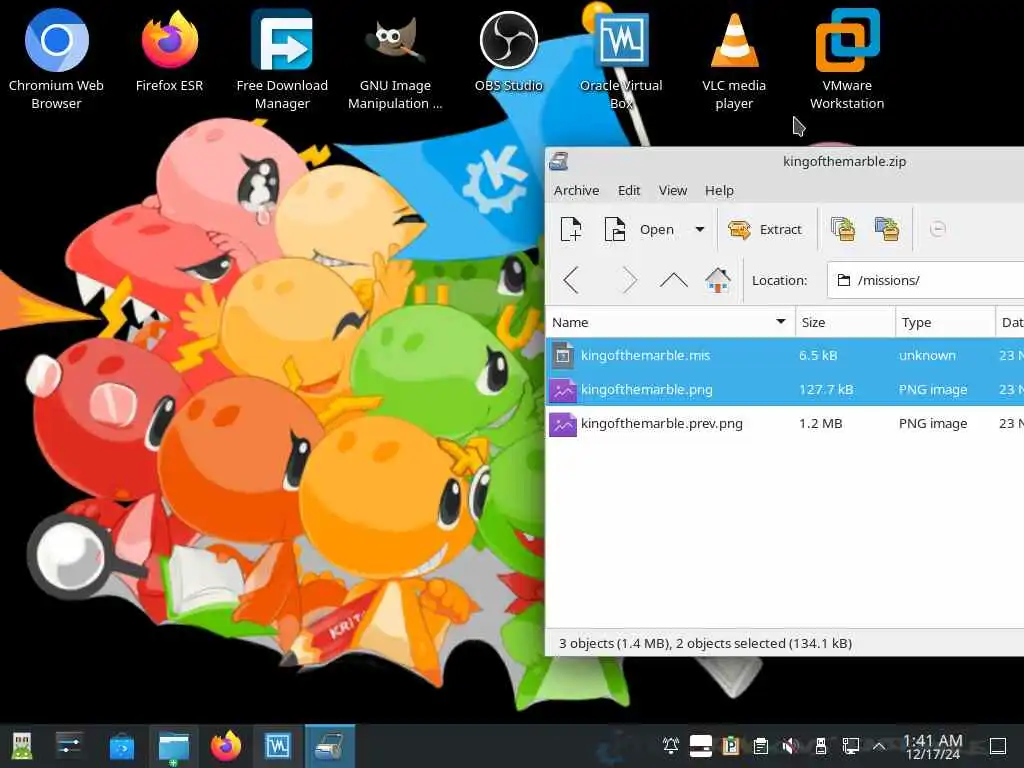Open network connections tray icon
Image resolution: width=1024 pixels, height=768 pixels.
point(850,746)
